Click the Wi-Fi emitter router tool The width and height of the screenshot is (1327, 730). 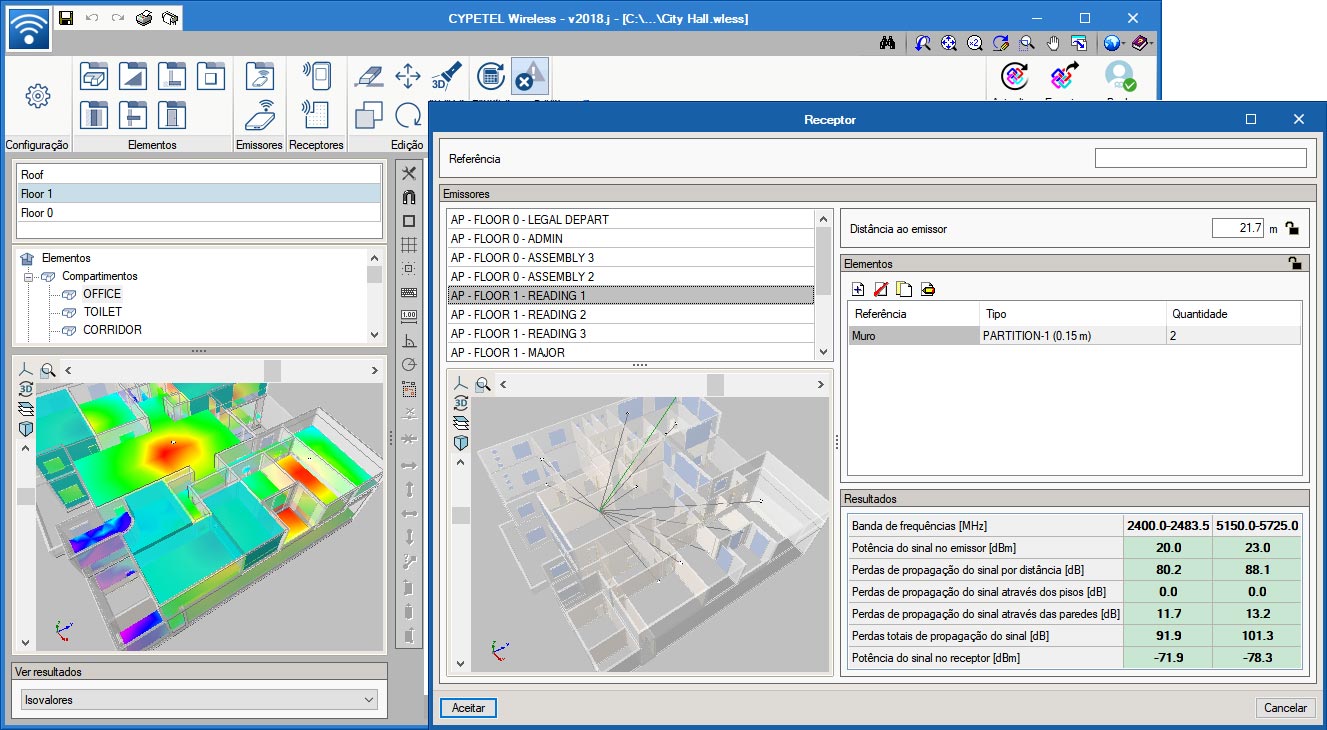(x=260, y=115)
